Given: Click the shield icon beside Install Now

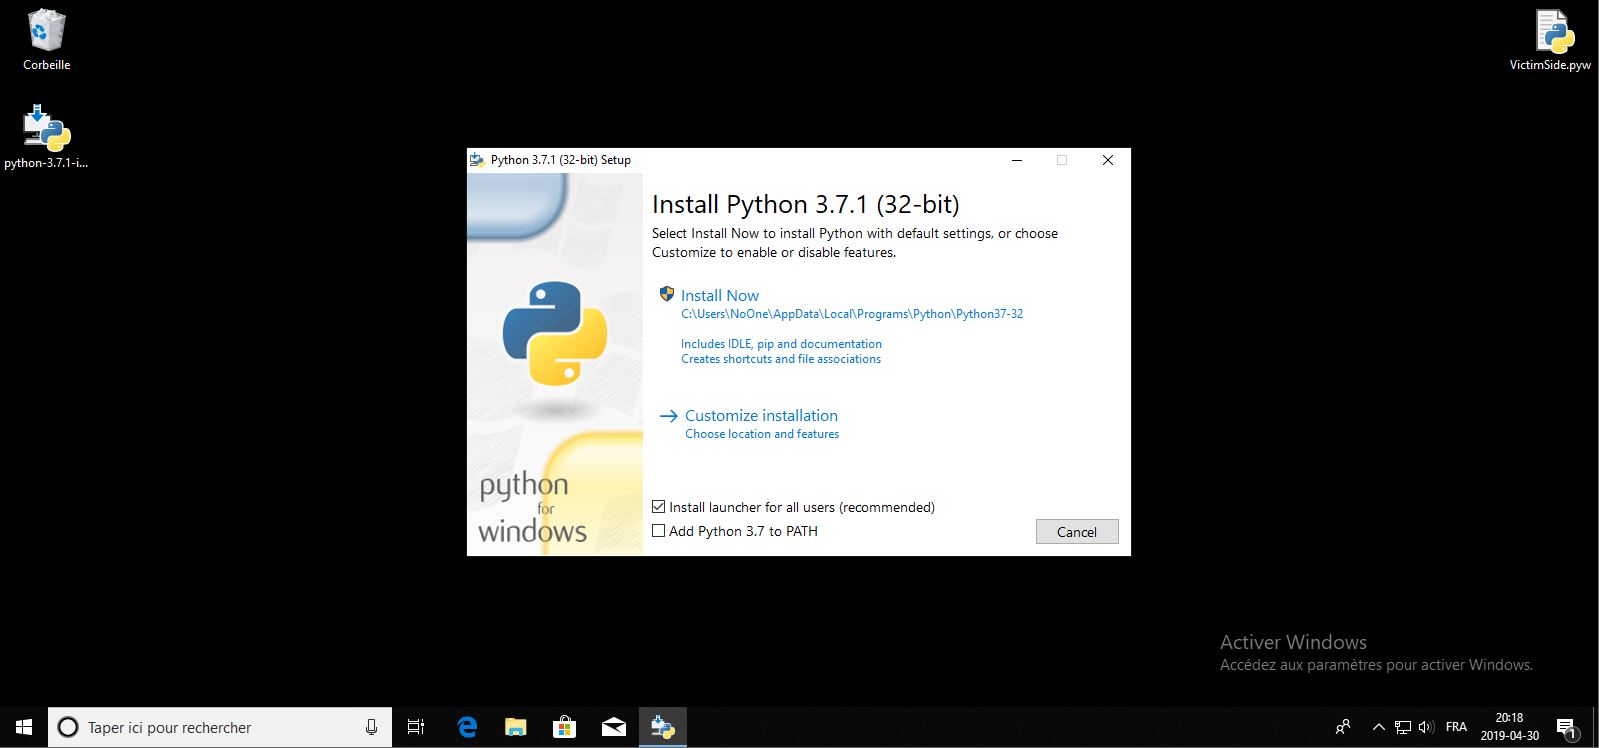Looking at the screenshot, I should coord(667,294).
